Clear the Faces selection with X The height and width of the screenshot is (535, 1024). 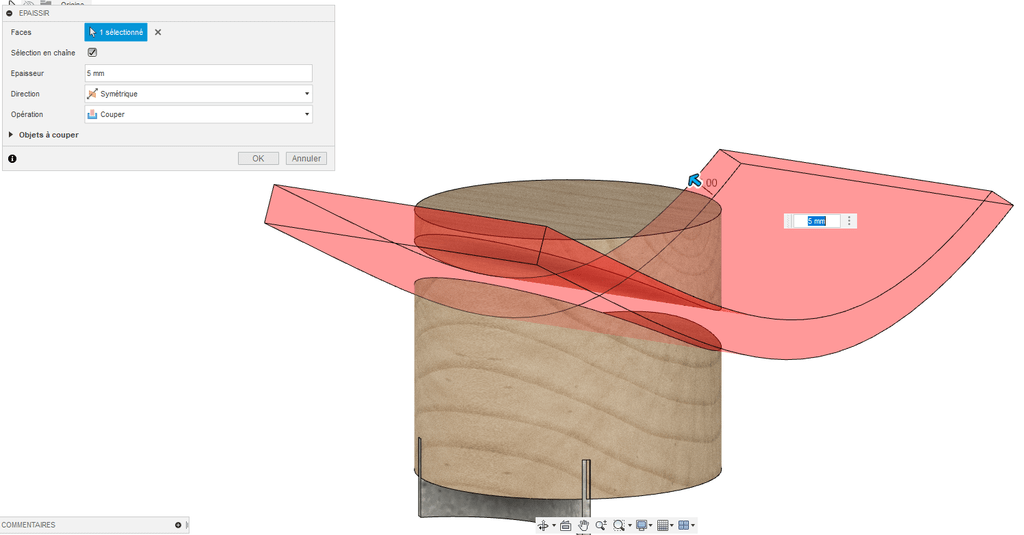pyautogui.click(x=158, y=32)
